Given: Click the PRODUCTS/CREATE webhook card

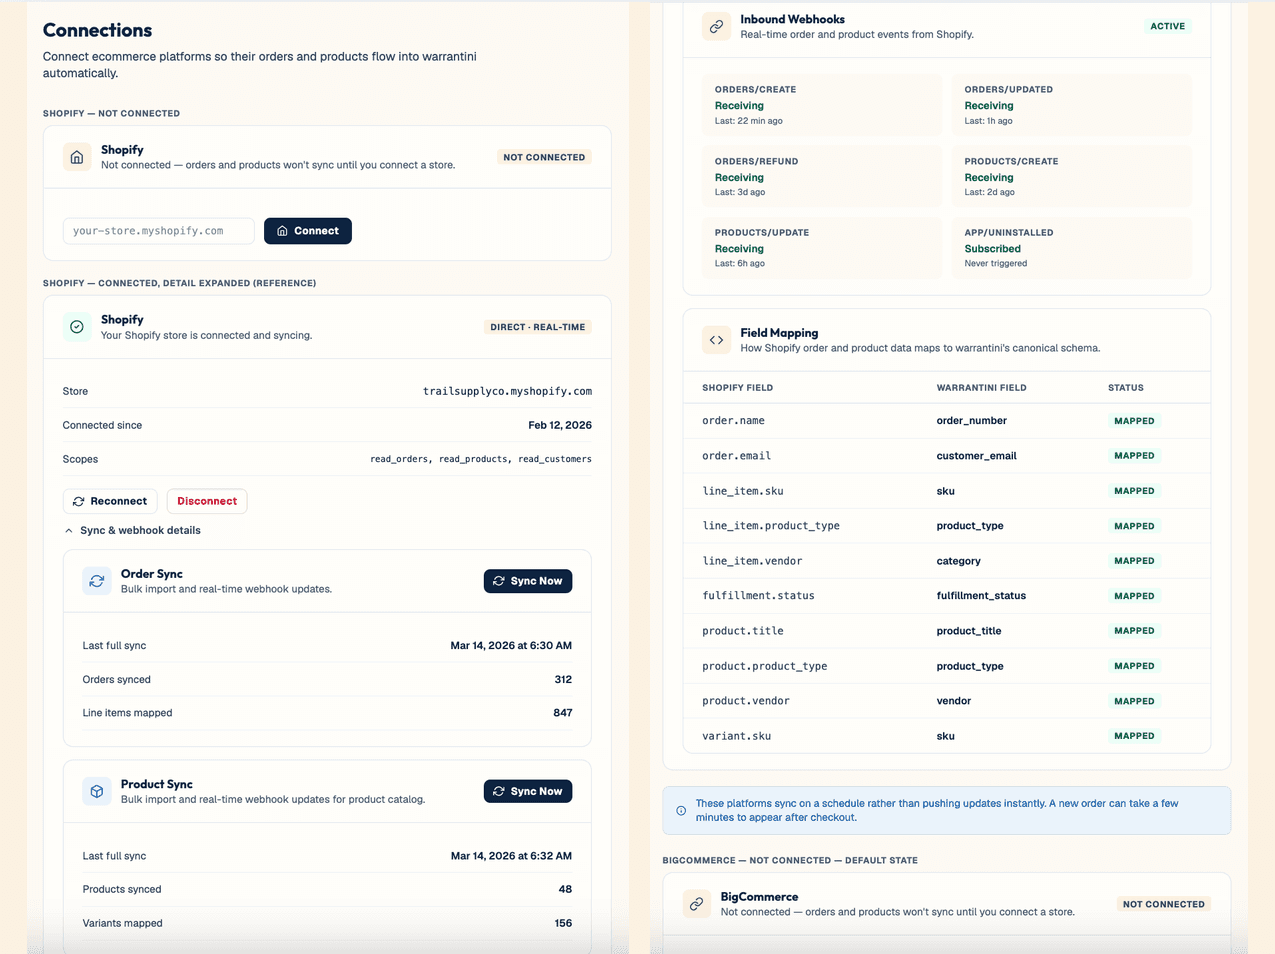Looking at the screenshot, I should click(x=1071, y=176).
